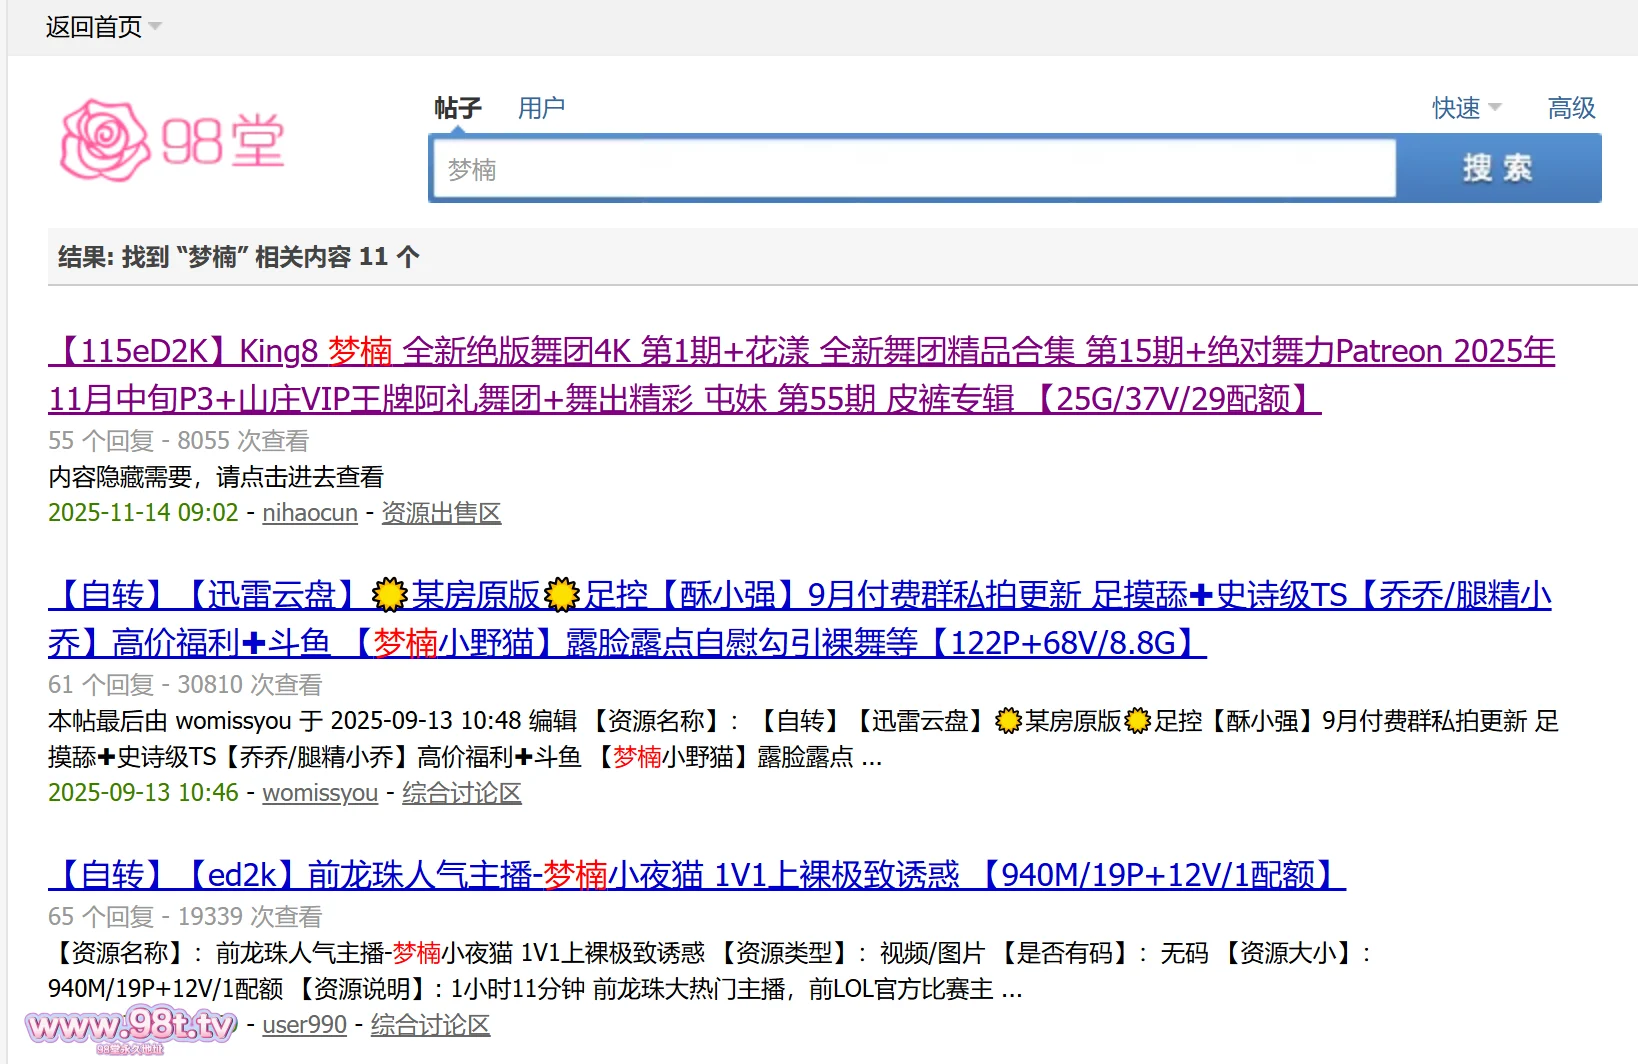Screen dimensions: 1638x1064
Task: Open the 快速 search mode dropdown
Action: coord(1465,108)
